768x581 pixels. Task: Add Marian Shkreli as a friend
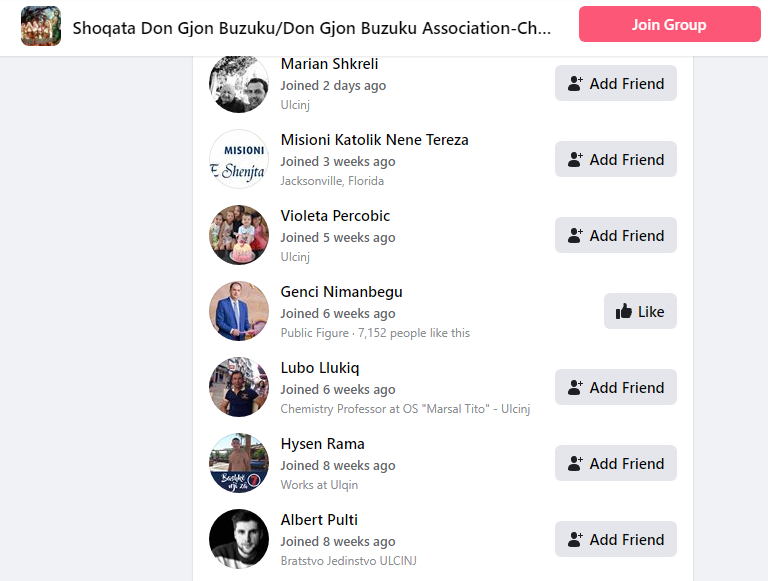[616, 83]
